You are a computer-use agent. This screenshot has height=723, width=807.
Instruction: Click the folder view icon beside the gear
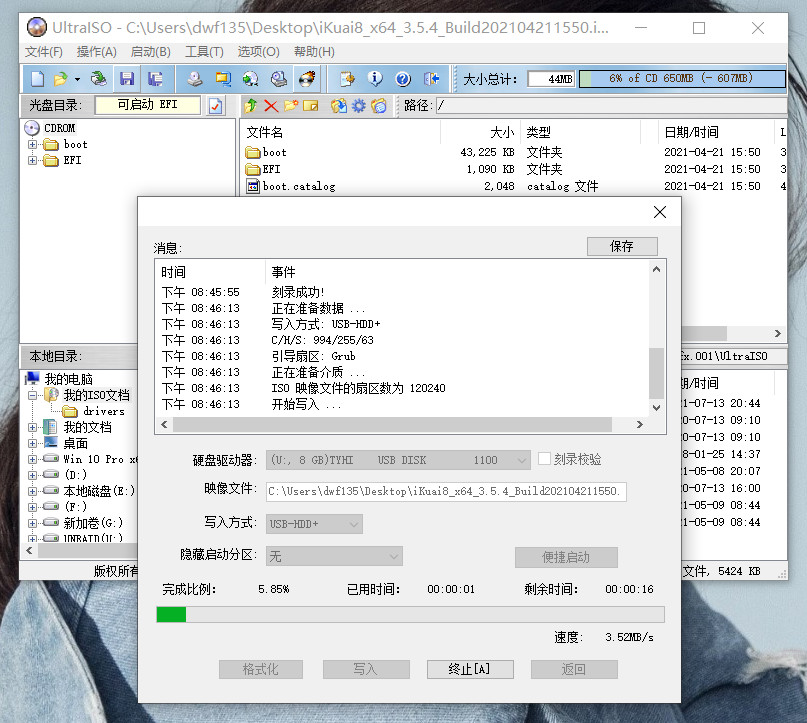tap(379, 106)
